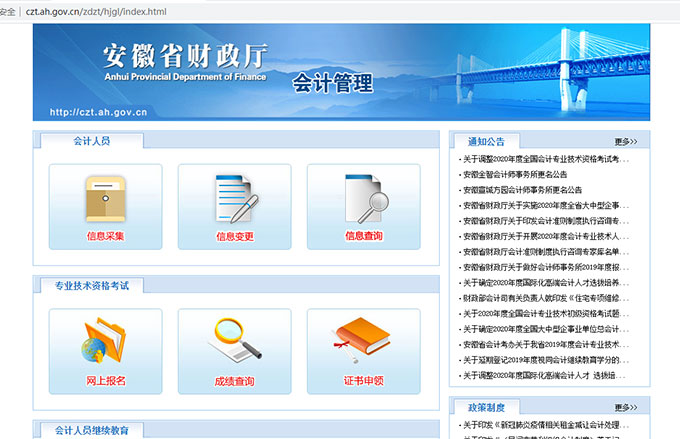Select the 会计人员 section tab
Viewport: 680px width, 439px height.
(x=92, y=140)
